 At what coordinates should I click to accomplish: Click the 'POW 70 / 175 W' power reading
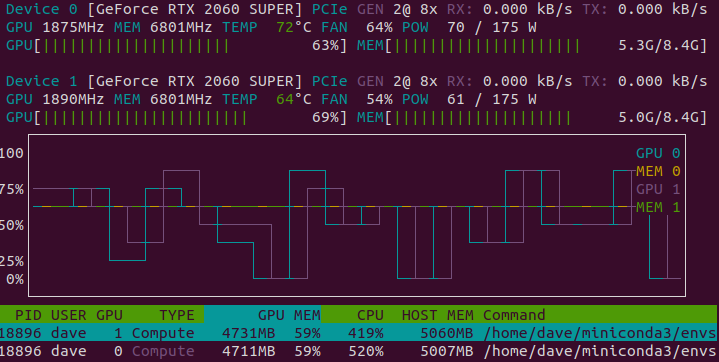coord(470,28)
